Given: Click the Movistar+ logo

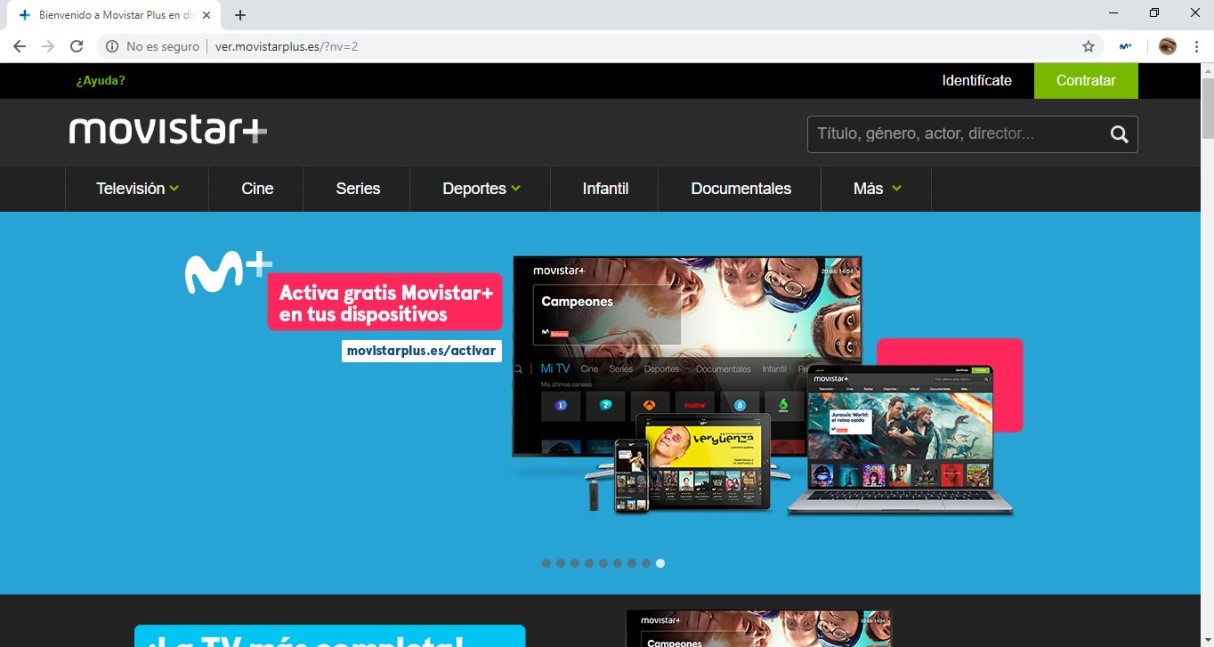Looking at the screenshot, I should click(166, 130).
